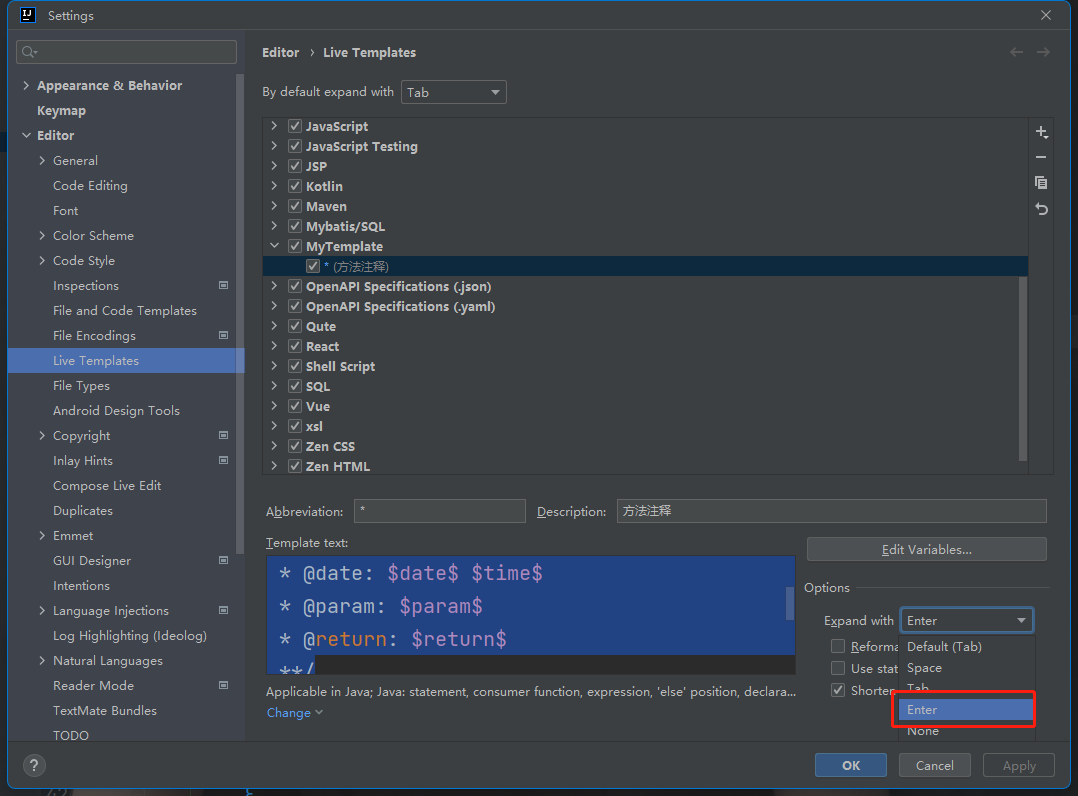The height and width of the screenshot is (796, 1078).
Task: Uncheck the Kotlin template group
Action: pos(295,186)
